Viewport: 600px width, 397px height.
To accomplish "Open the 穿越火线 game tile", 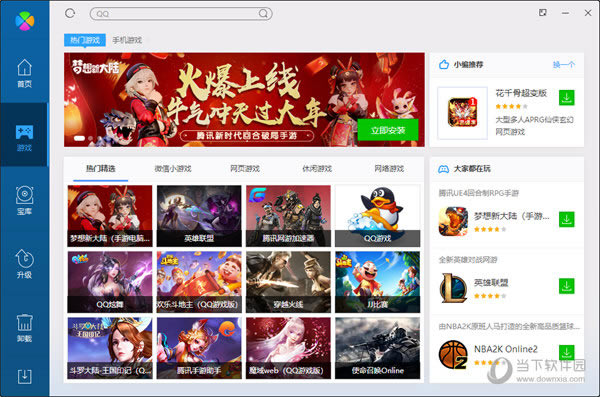I will pos(288,282).
